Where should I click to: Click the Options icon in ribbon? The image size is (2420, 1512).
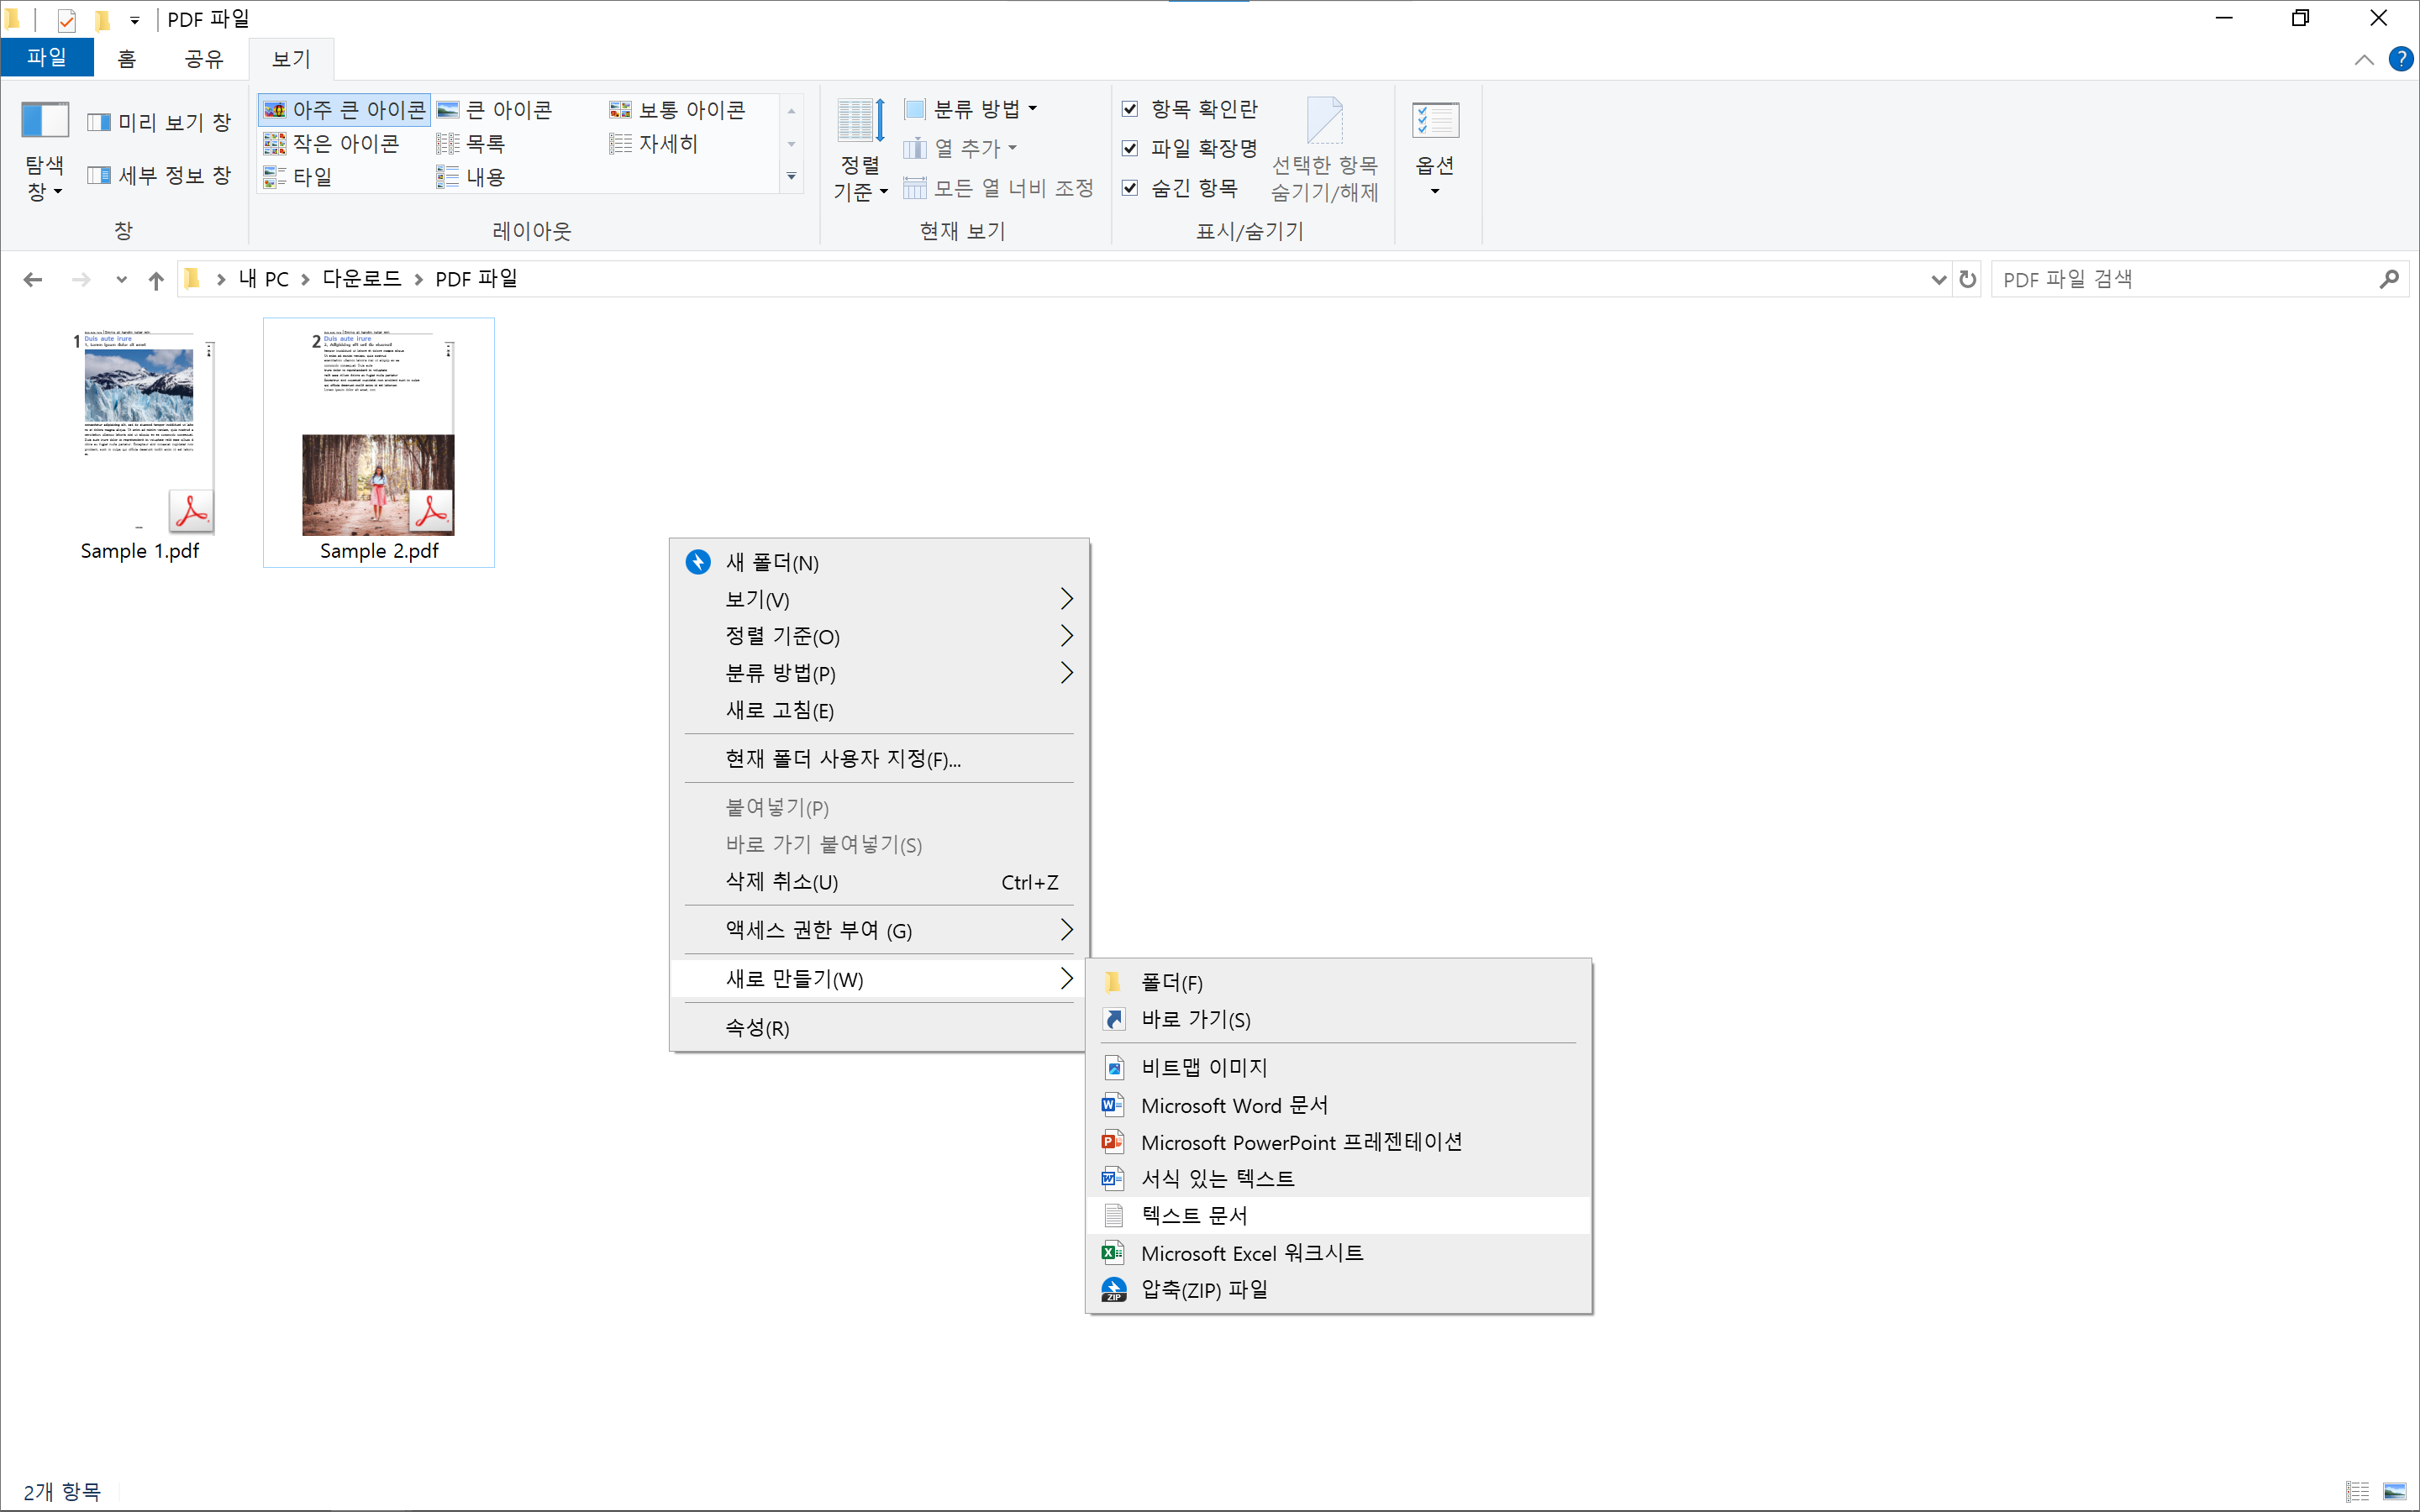click(1434, 121)
